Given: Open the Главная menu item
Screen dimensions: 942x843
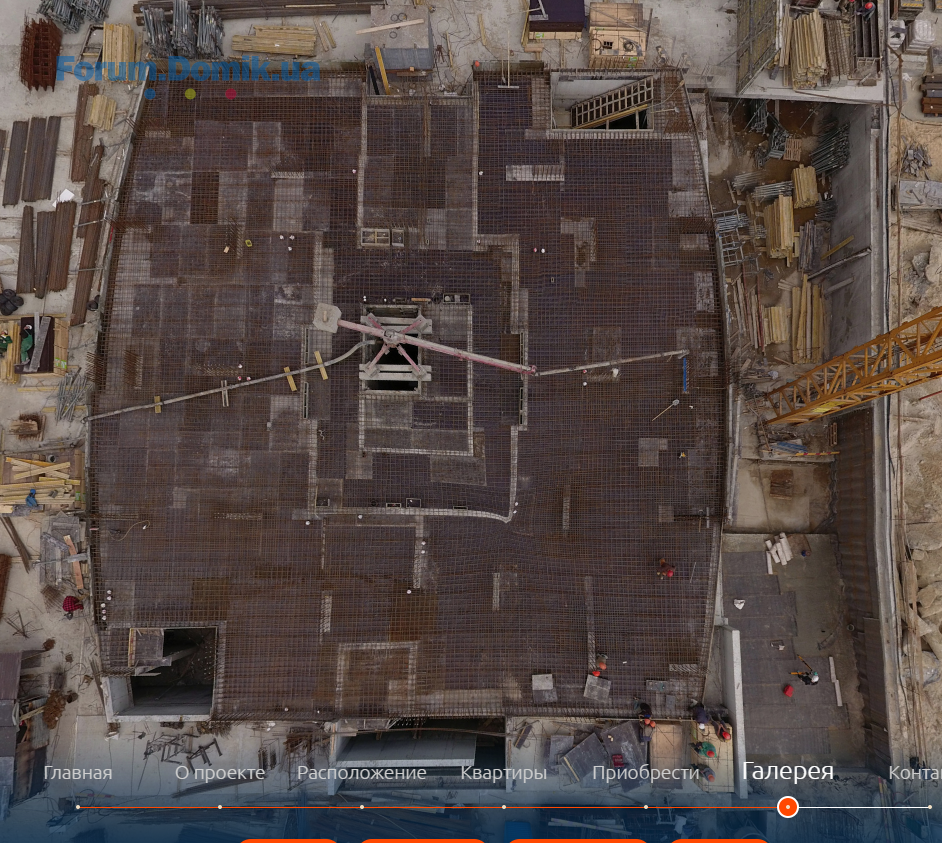Looking at the screenshot, I should tap(78, 773).
